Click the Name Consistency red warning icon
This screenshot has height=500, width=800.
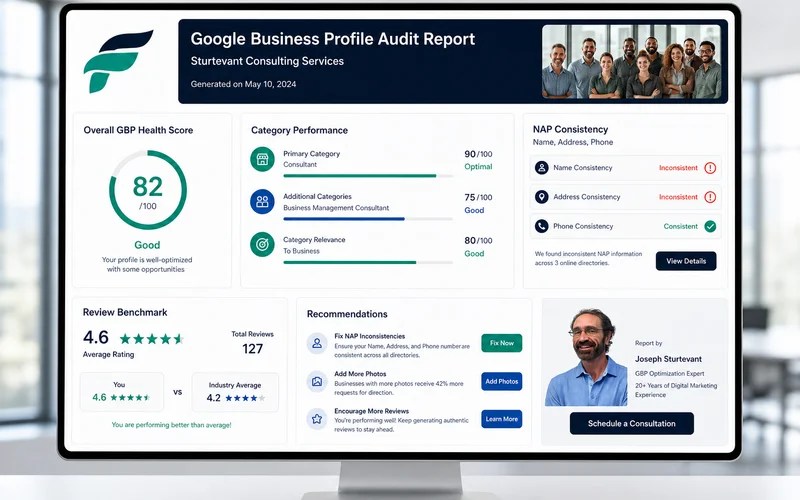[710, 168]
